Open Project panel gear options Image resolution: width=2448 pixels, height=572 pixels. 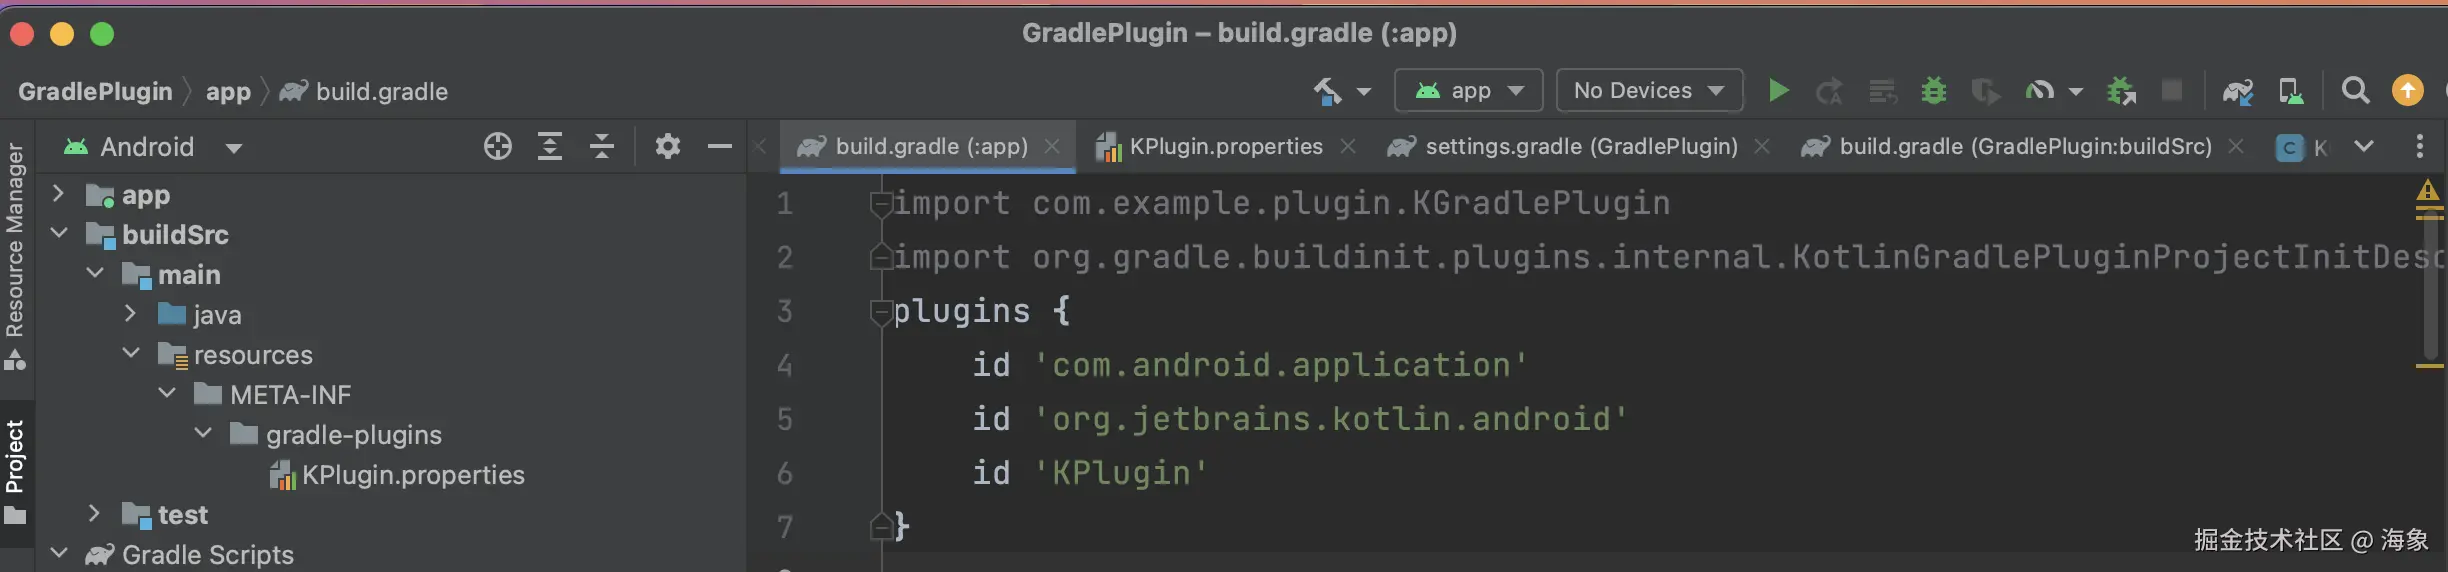(x=668, y=147)
